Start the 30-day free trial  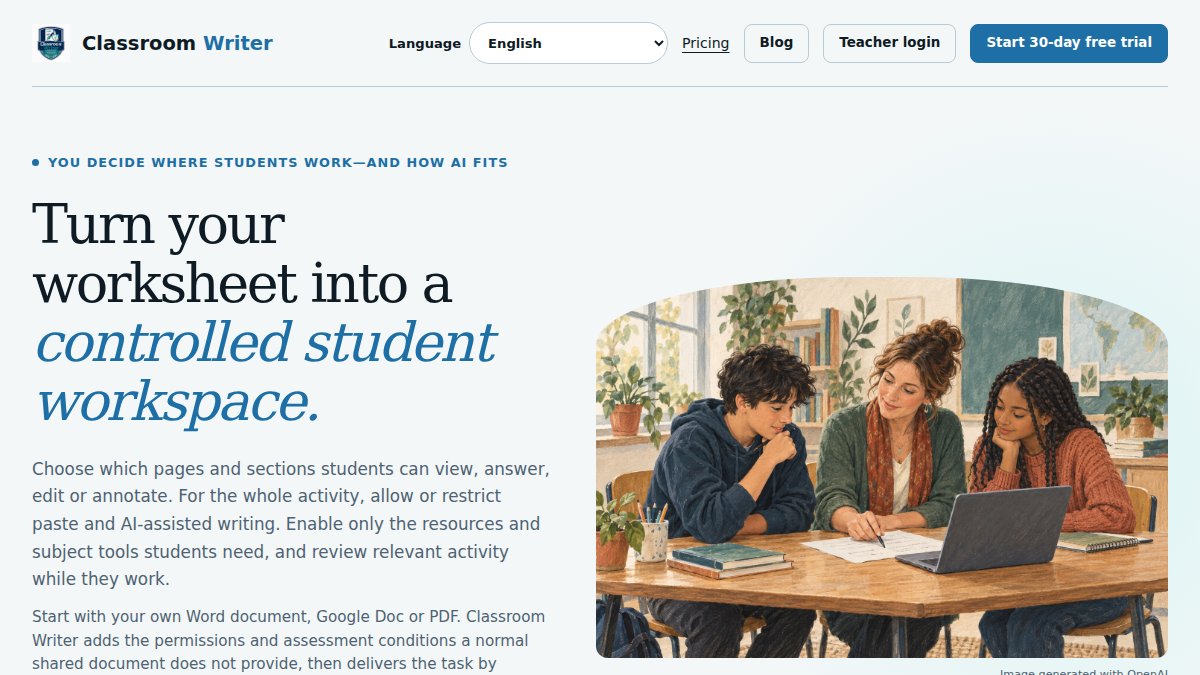(x=1069, y=43)
